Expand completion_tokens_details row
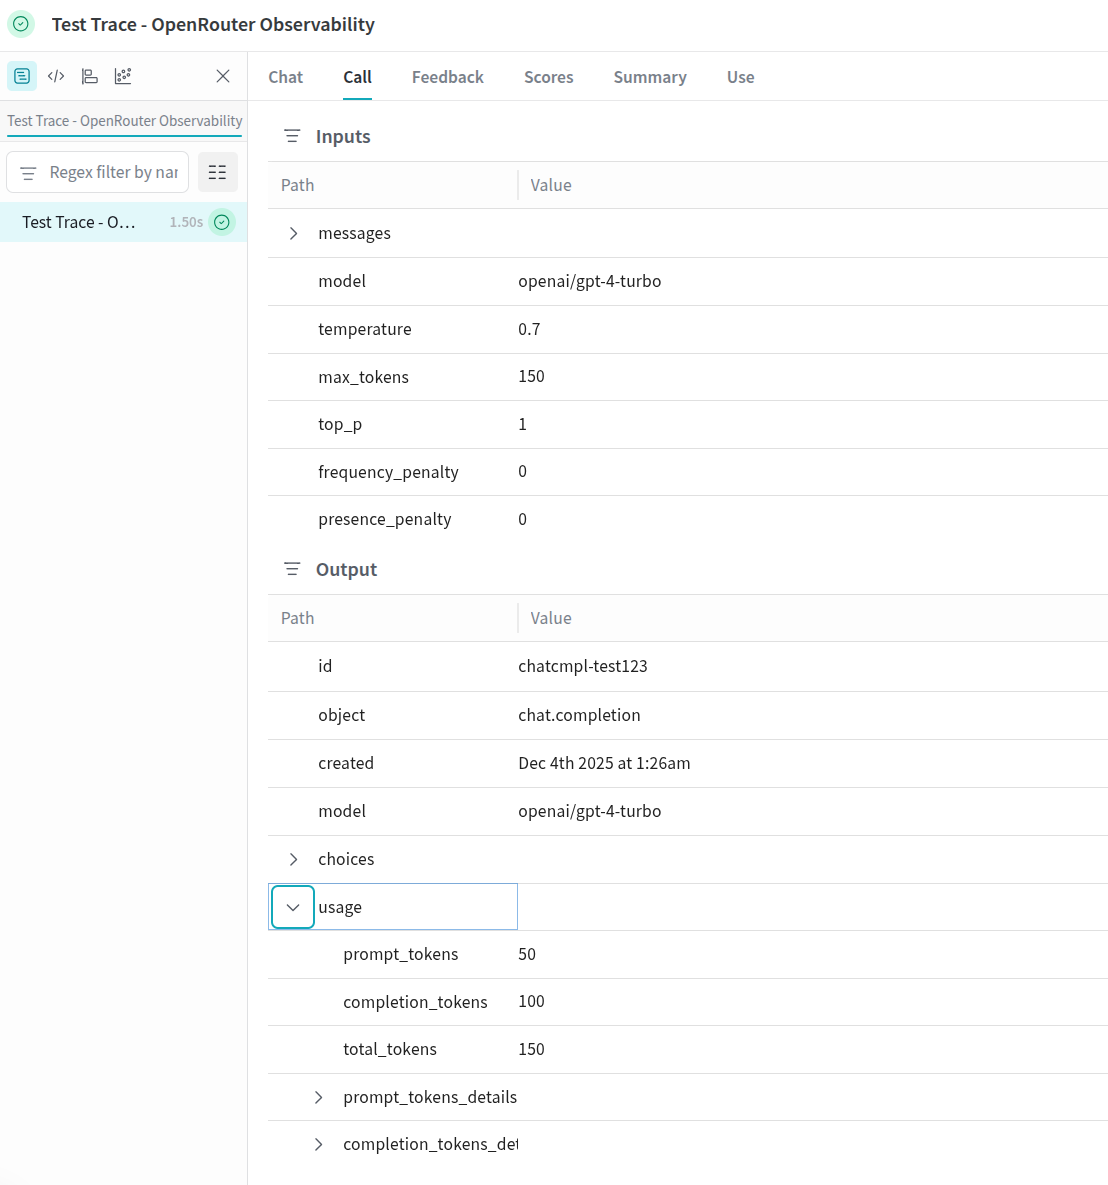The width and height of the screenshot is (1108, 1185). pos(318,1144)
